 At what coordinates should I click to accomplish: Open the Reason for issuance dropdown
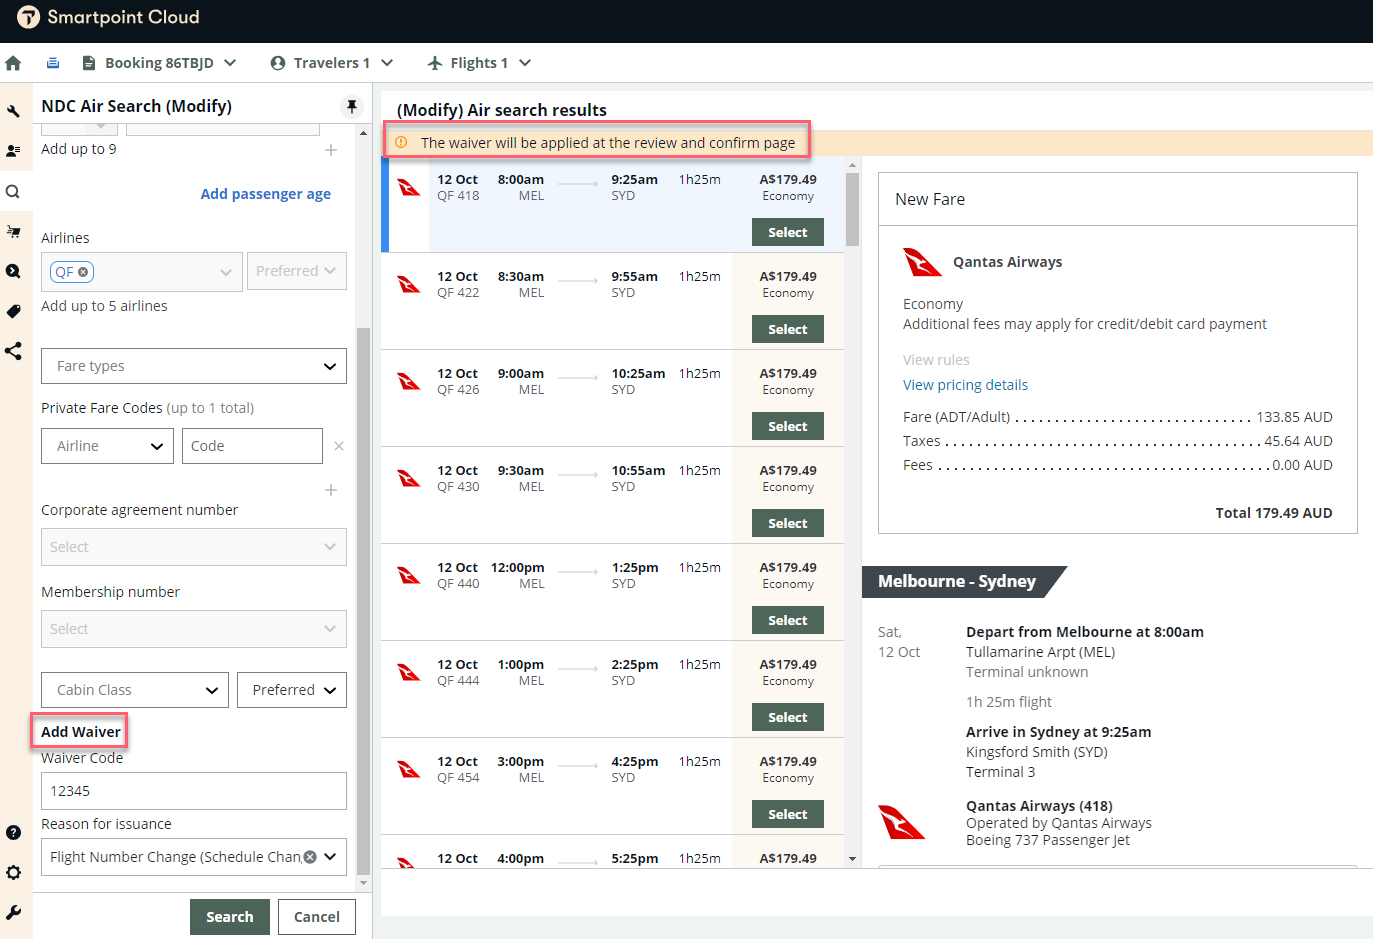pos(330,857)
